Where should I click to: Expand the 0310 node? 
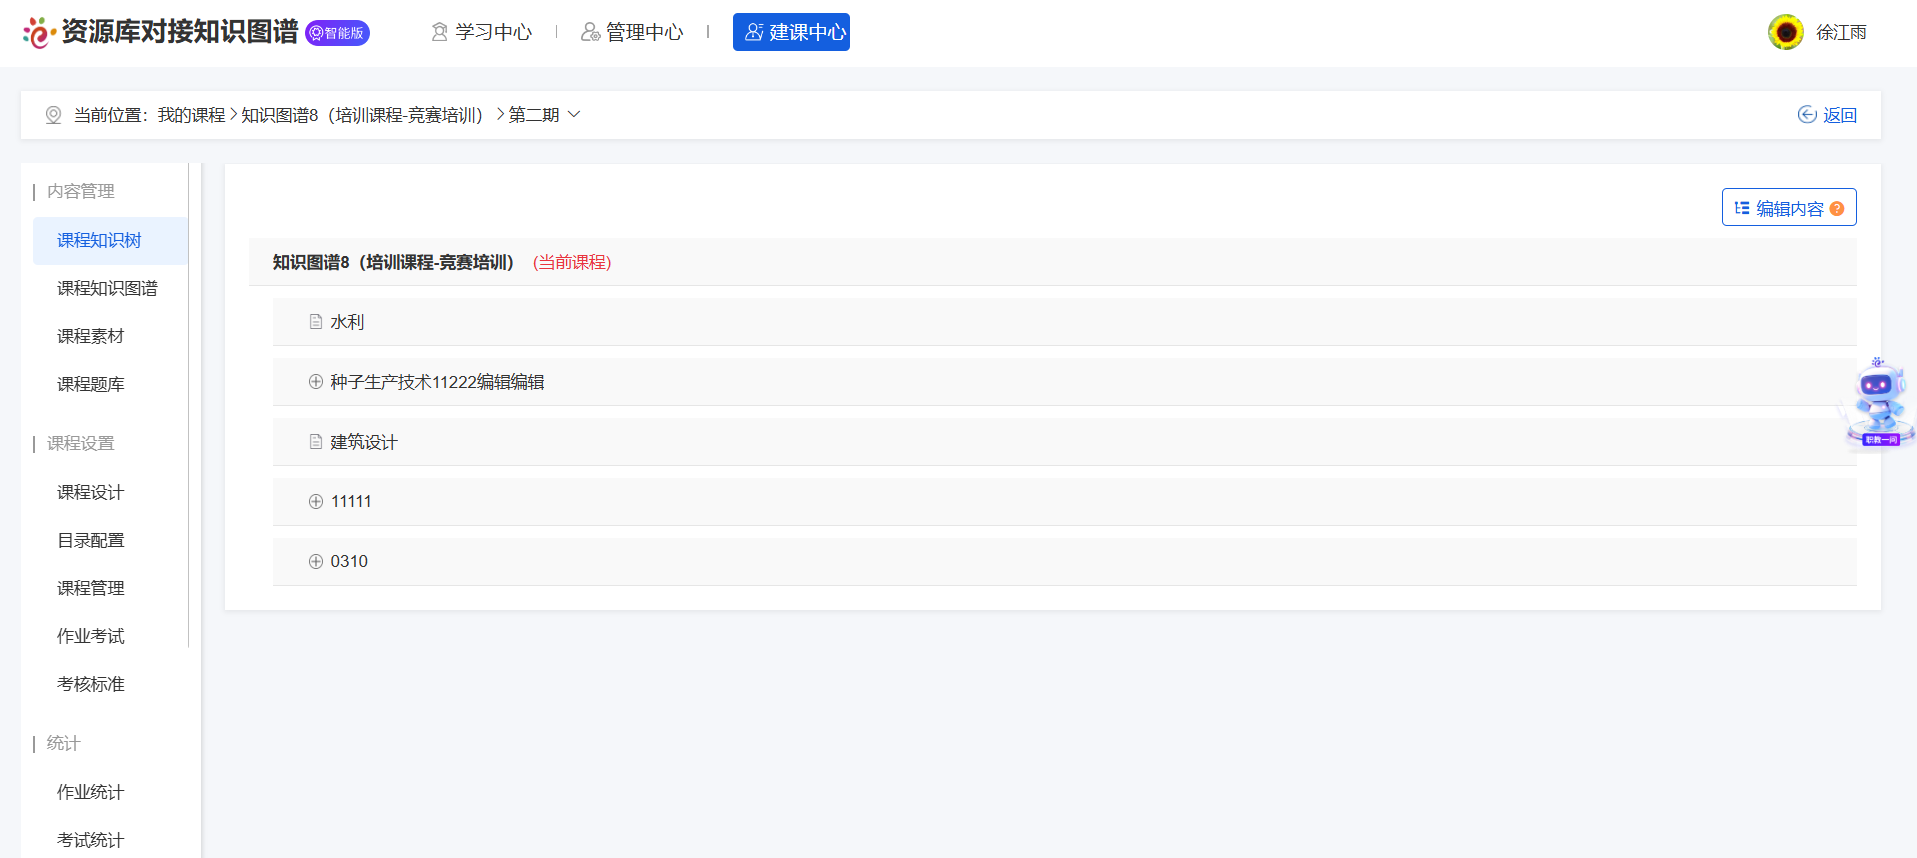316,562
